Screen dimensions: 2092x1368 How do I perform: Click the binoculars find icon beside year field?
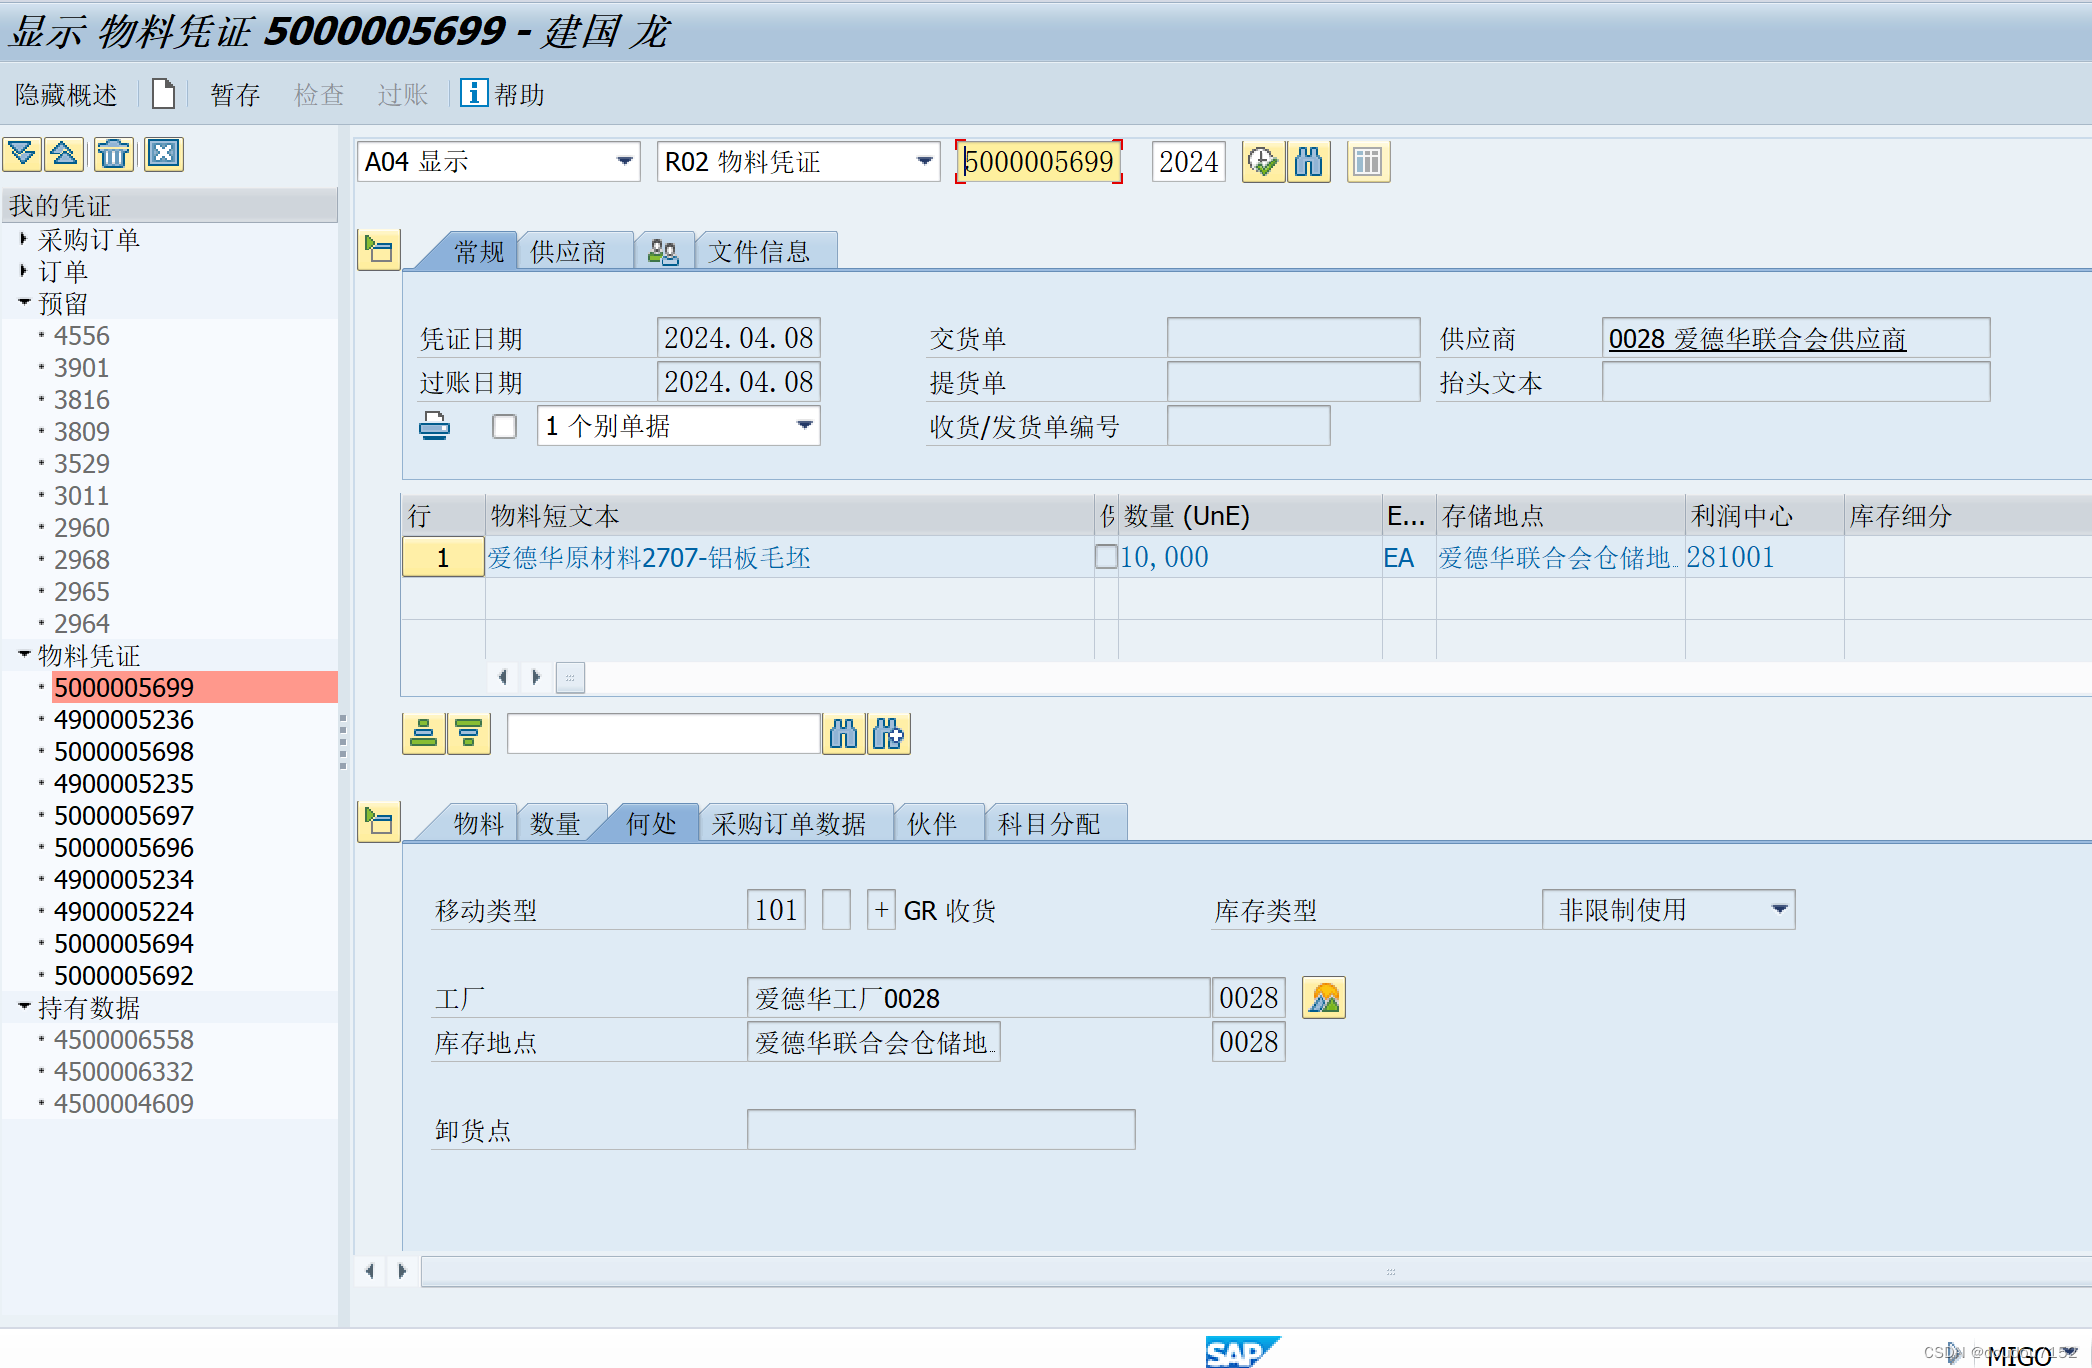pos(1308,162)
